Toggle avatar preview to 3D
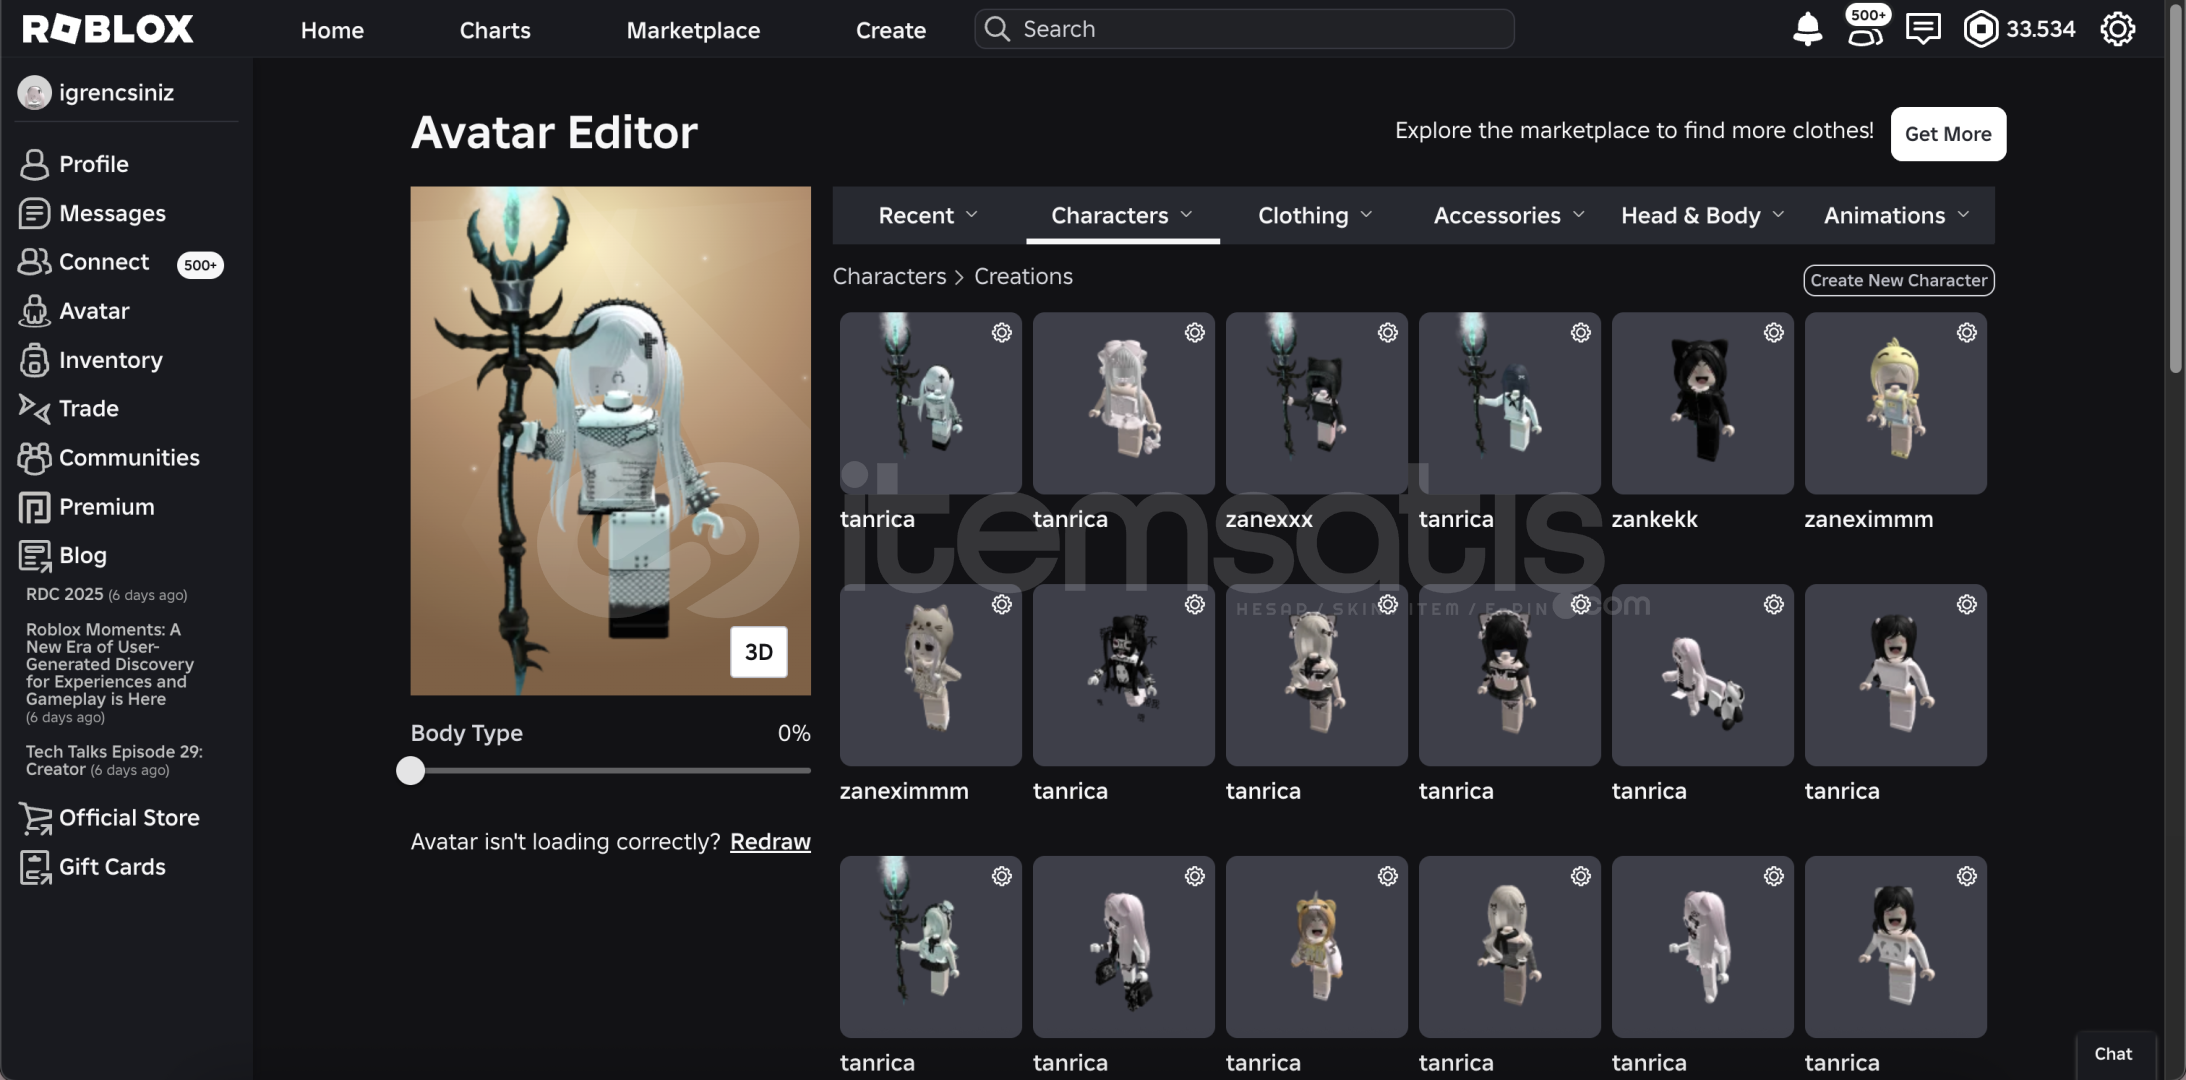2186x1080 pixels. [758, 652]
